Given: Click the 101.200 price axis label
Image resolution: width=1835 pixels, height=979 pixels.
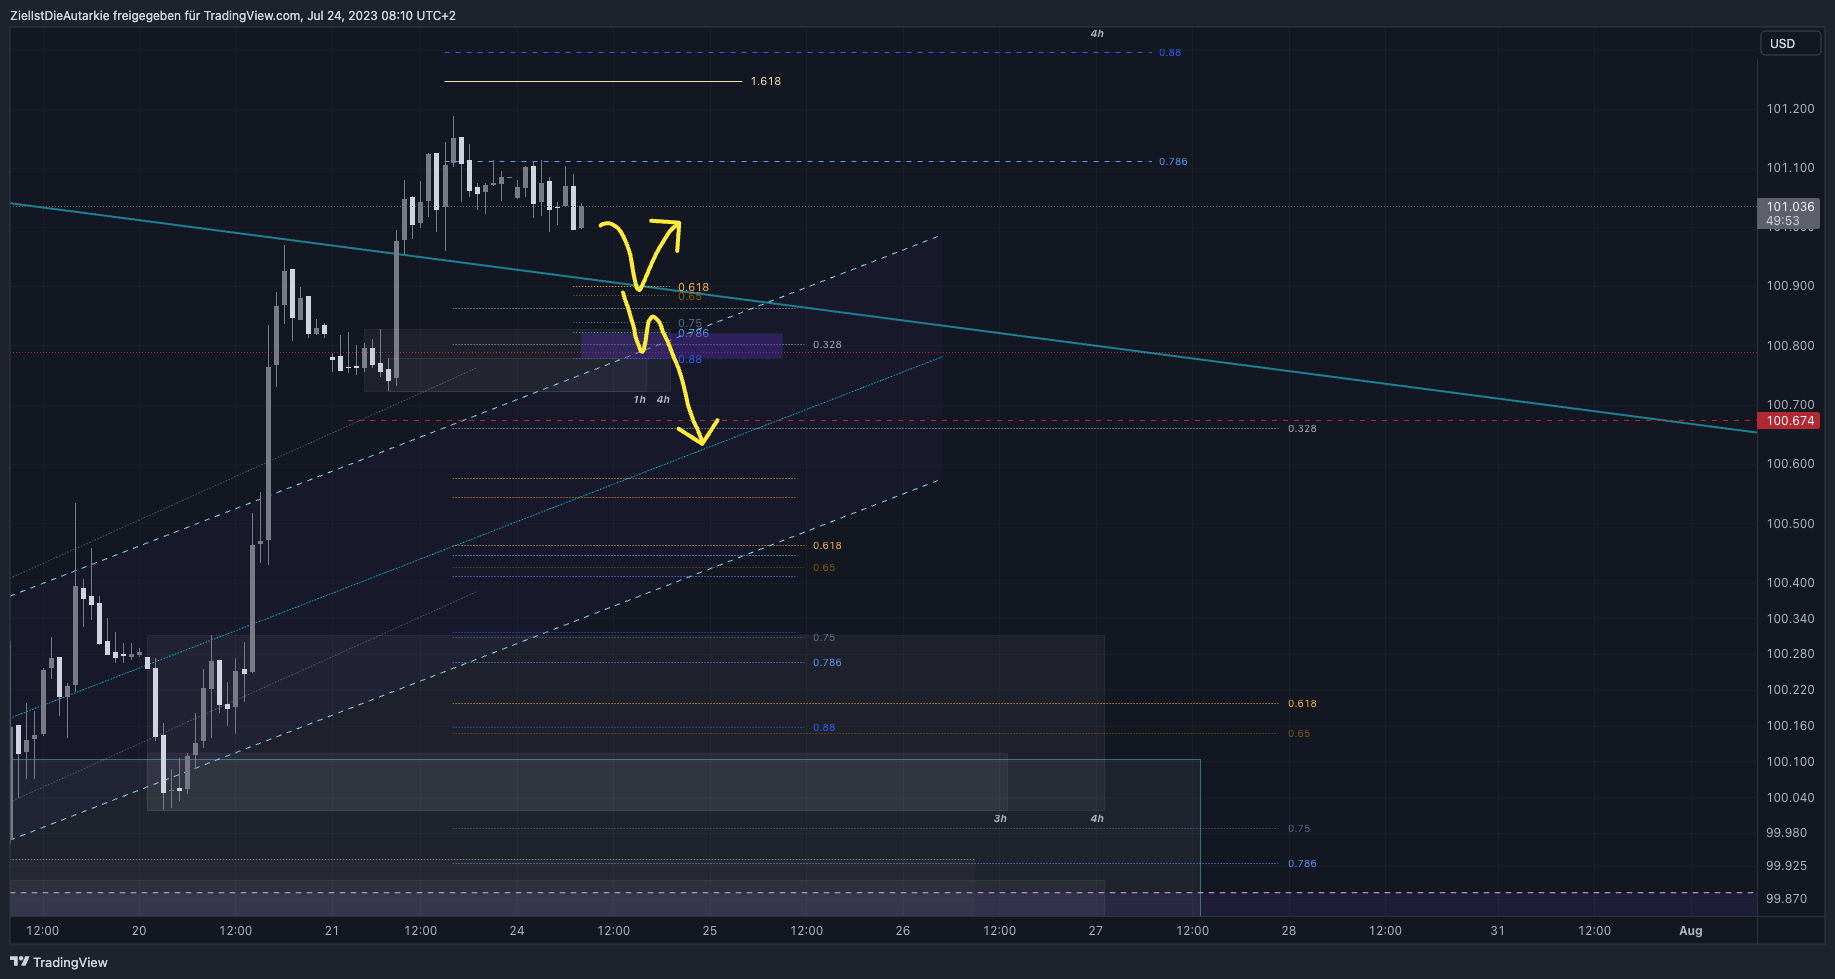Looking at the screenshot, I should 1790,109.
